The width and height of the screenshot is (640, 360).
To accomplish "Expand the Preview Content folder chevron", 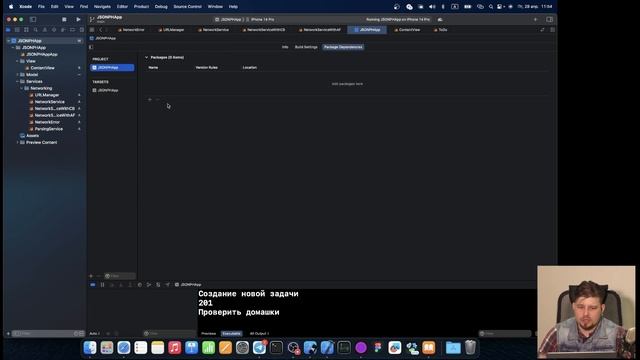I will coord(17,142).
